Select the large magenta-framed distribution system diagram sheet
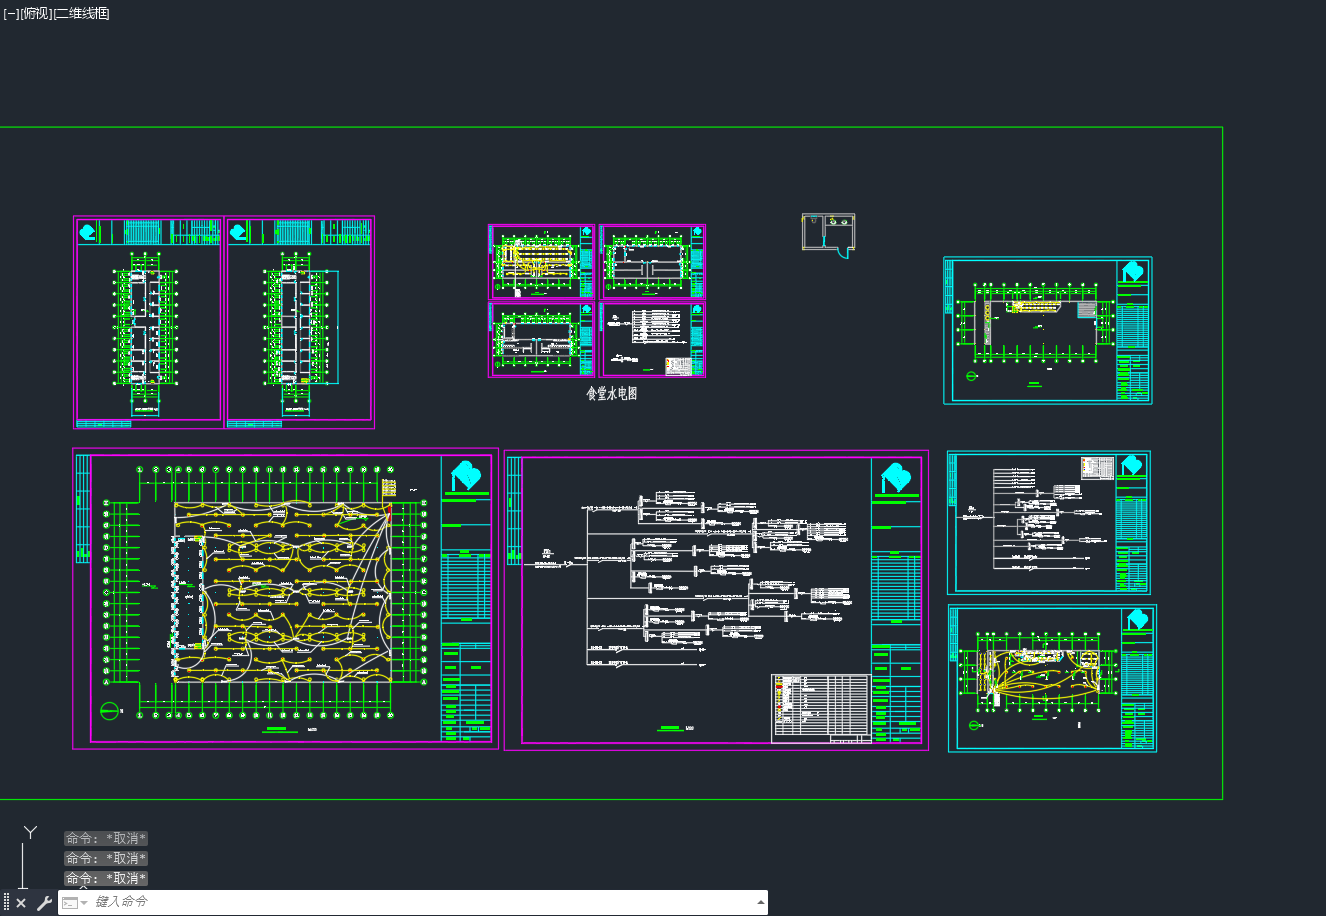This screenshot has height=916, width=1326. coord(716,599)
